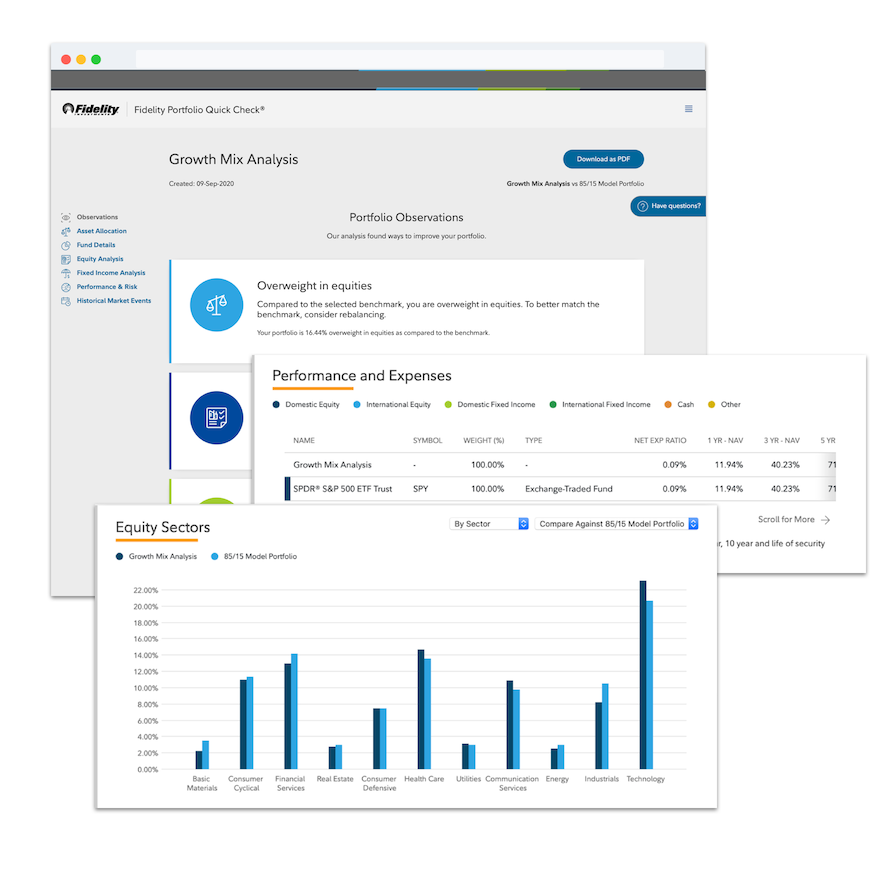Toggle Growth Mix Analysis series in chart legend
The height and width of the screenshot is (874, 885).
pyautogui.click(x=156, y=556)
